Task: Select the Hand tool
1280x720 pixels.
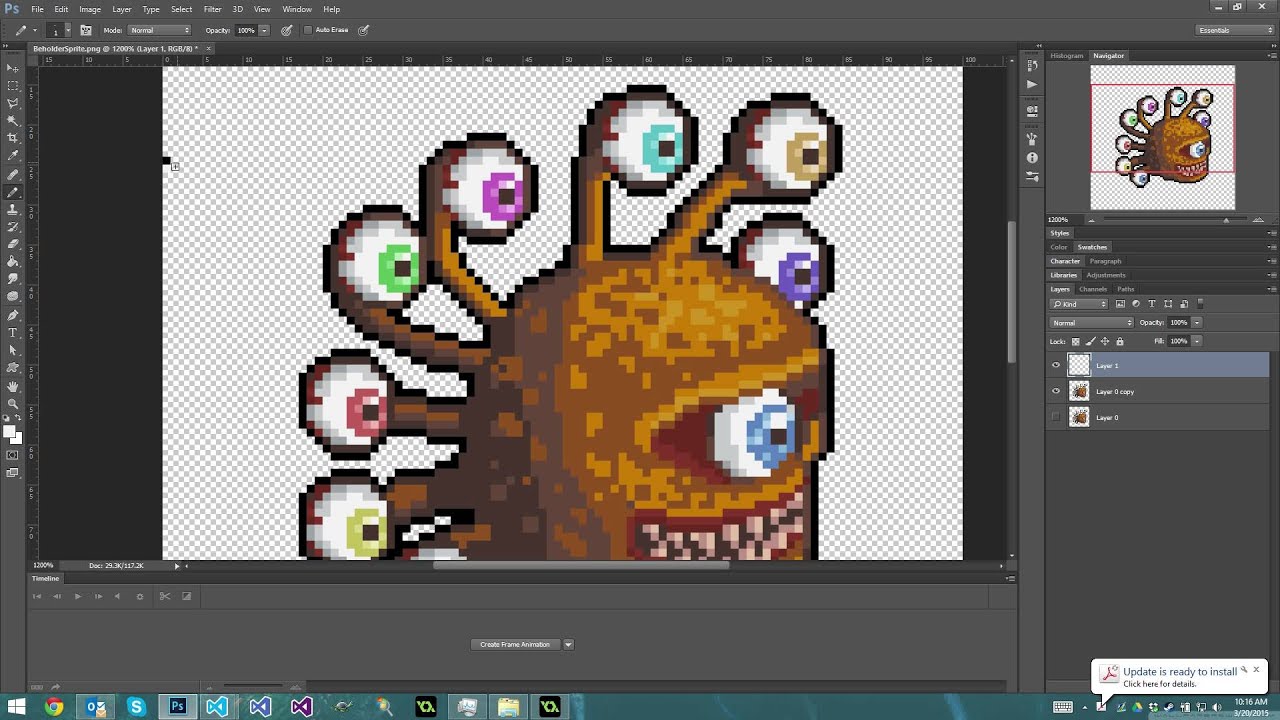Action: tap(12, 386)
